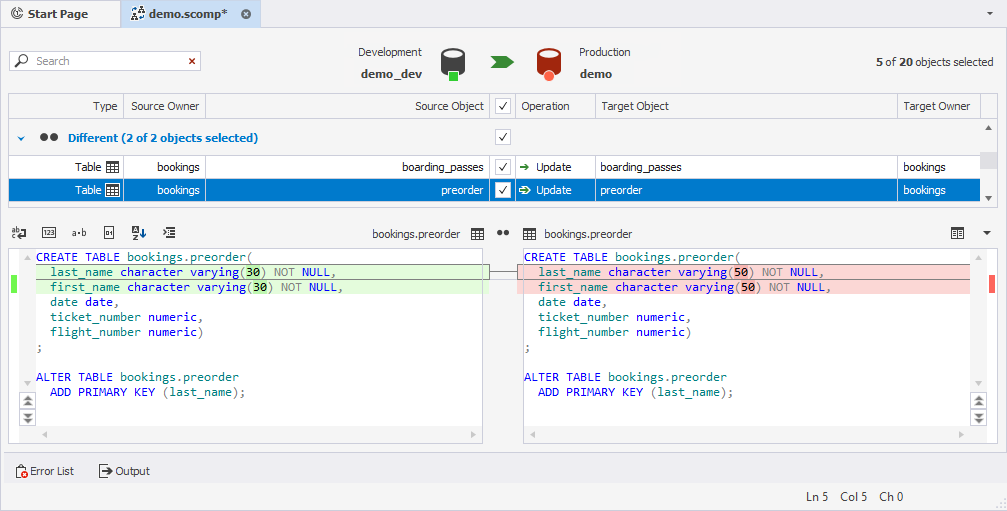Jump to previous difference in right pane
Image resolution: width=1007 pixels, height=511 pixels.
979,401
